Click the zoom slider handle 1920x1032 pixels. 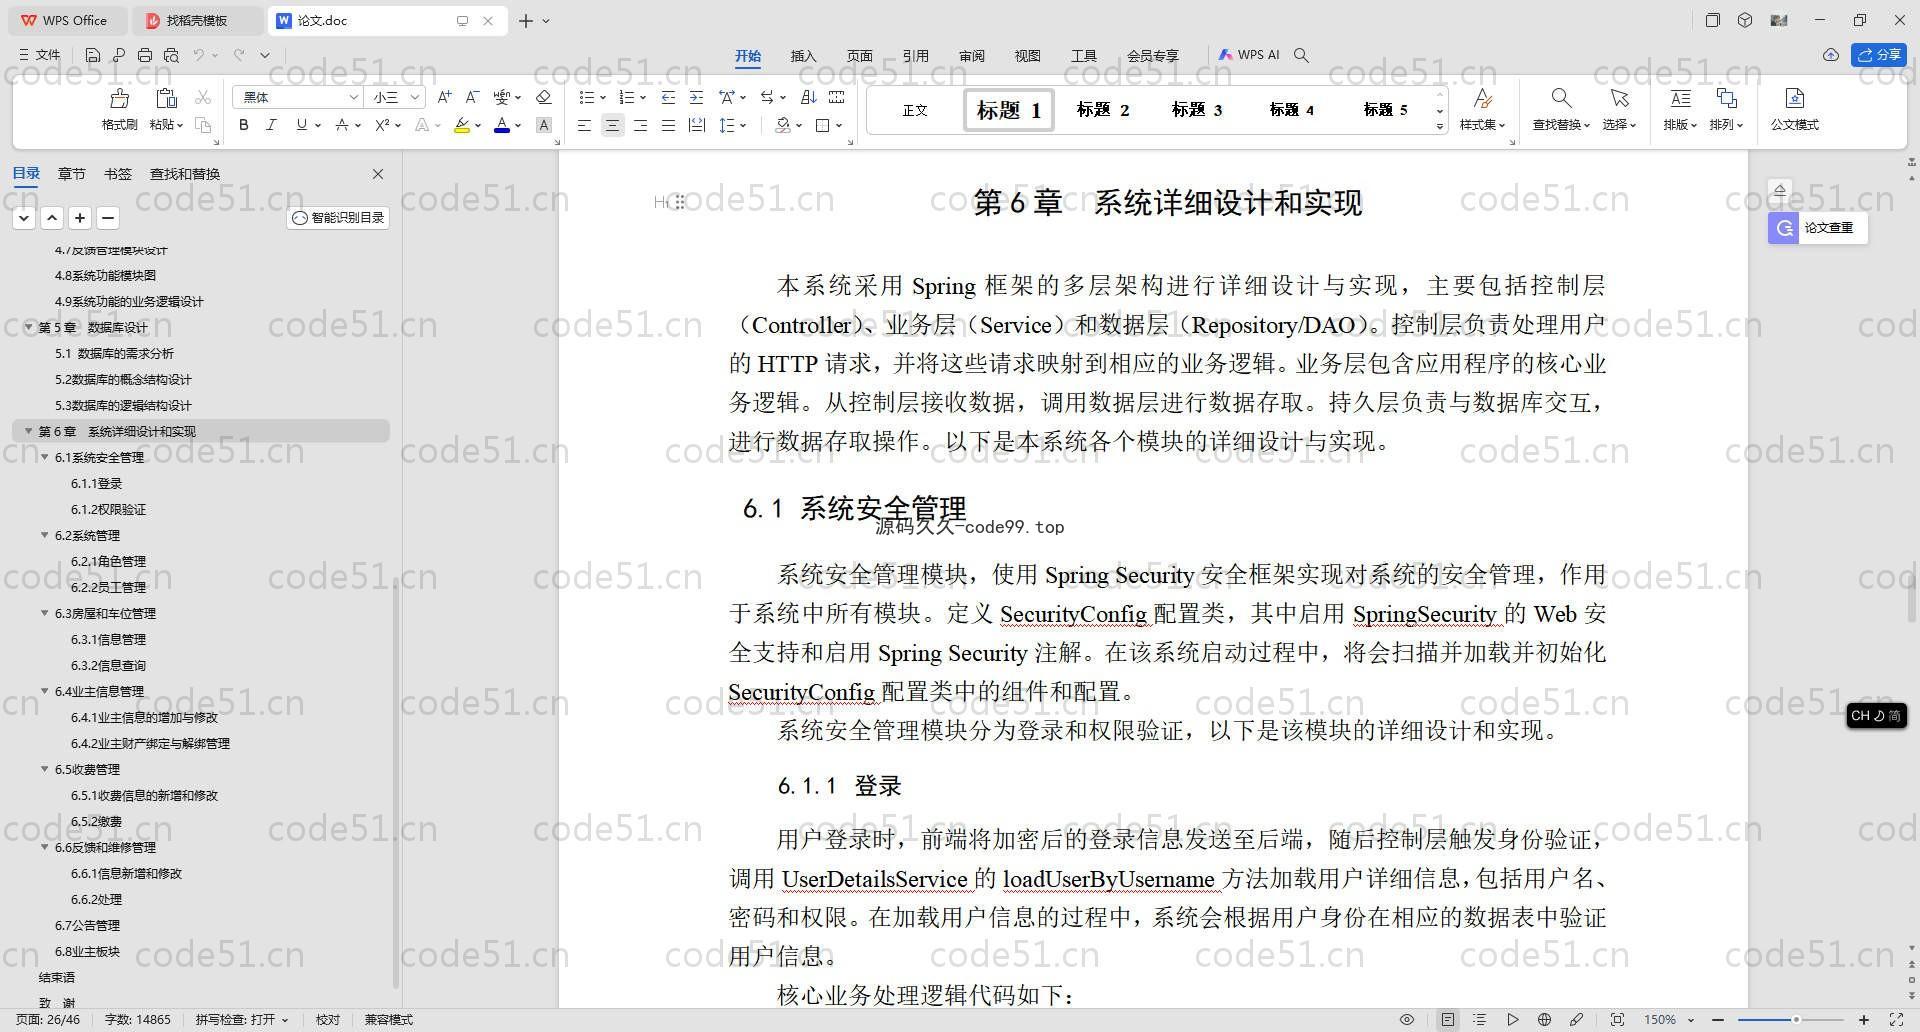[x=1796, y=1020]
